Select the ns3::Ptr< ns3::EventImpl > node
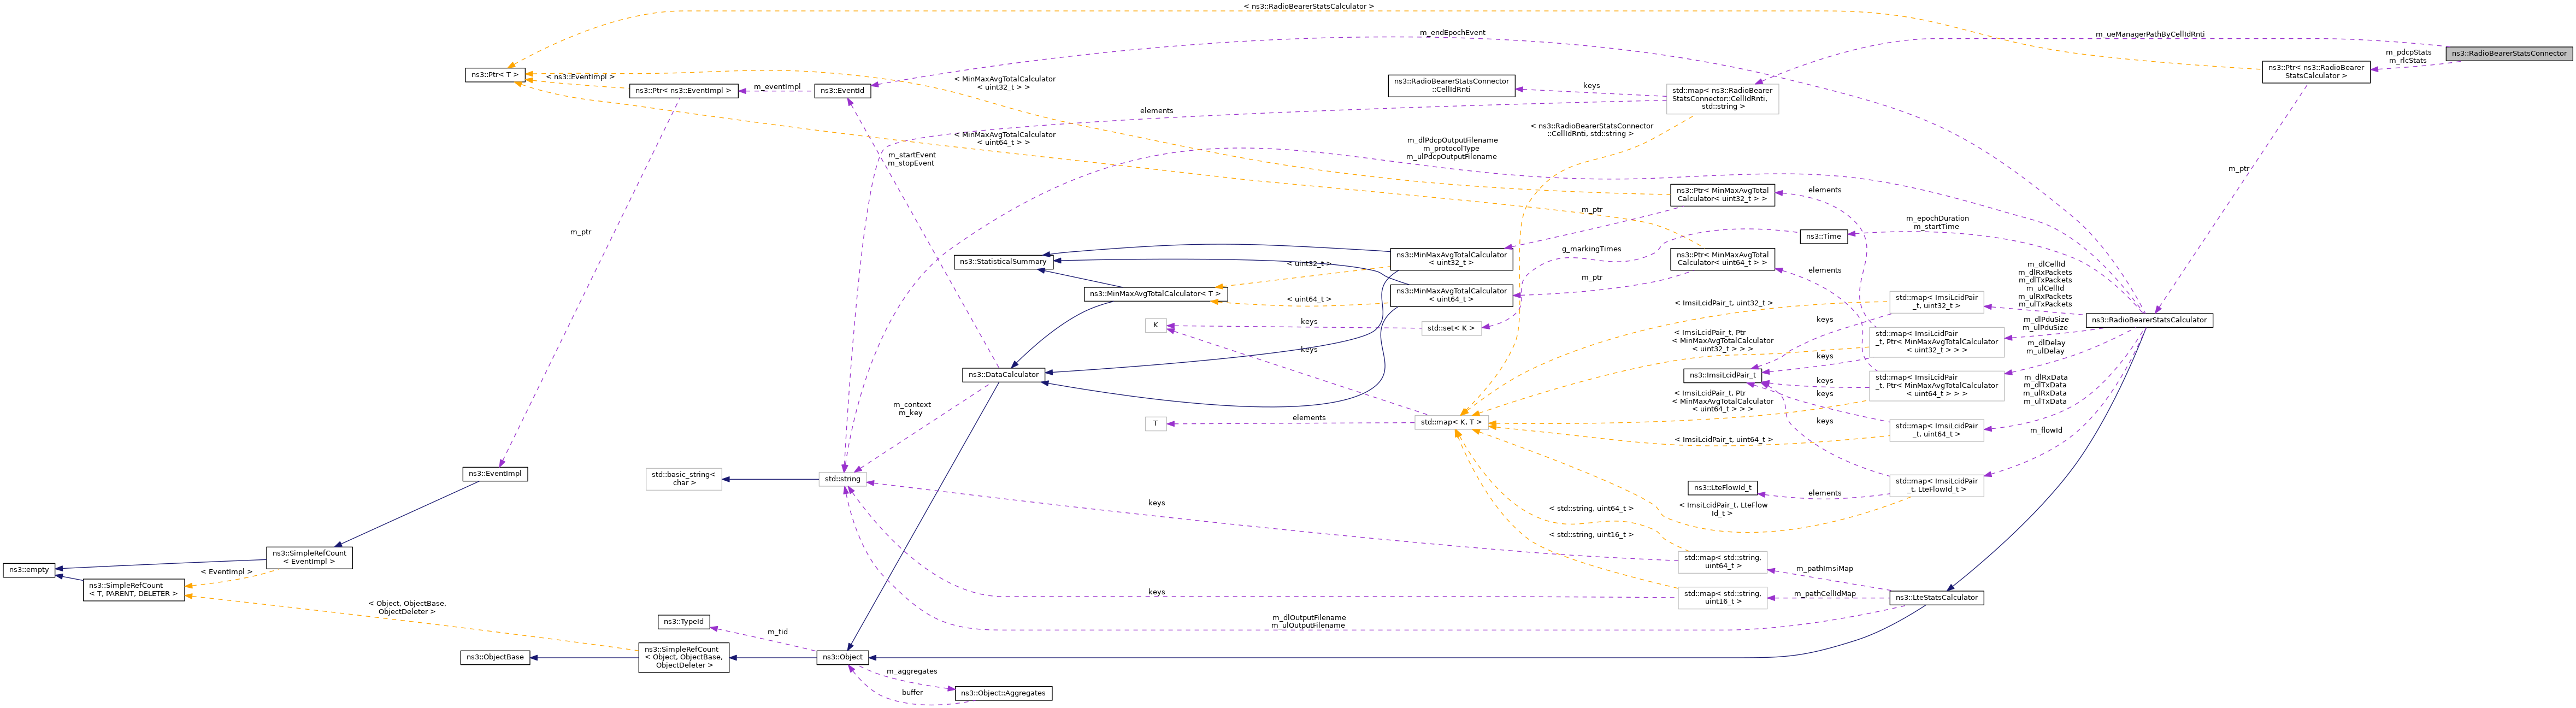Image resolution: width=2576 pixels, height=708 pixels. pos(684,91)
